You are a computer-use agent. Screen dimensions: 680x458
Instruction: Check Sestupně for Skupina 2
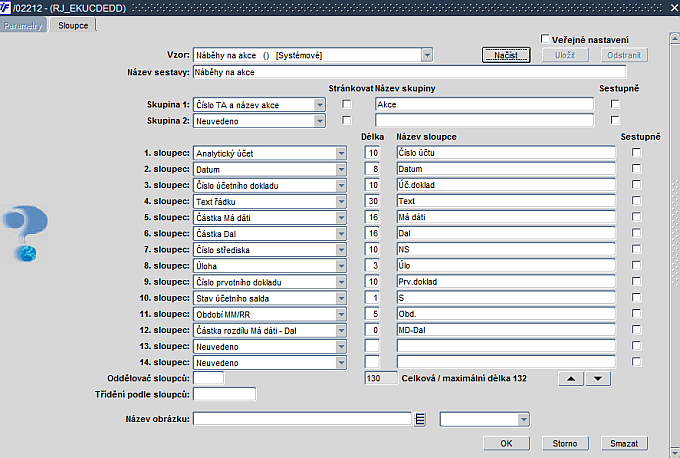click(615, 120)
